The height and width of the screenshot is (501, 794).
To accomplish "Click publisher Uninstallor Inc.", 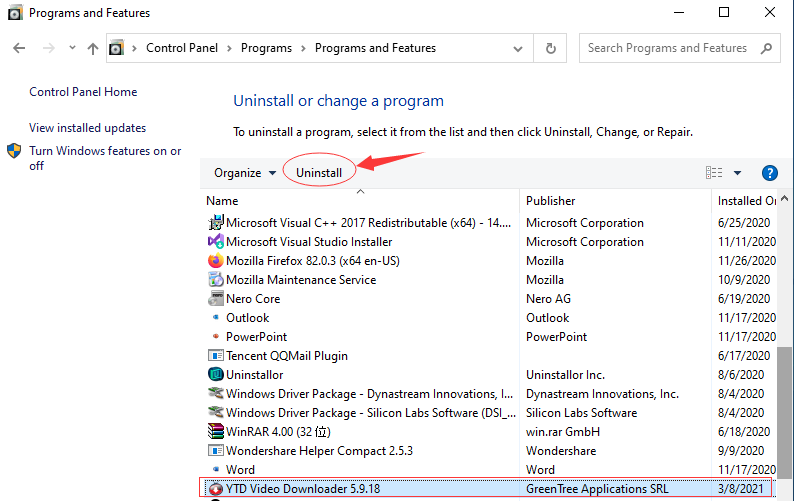I will [566, 375].
